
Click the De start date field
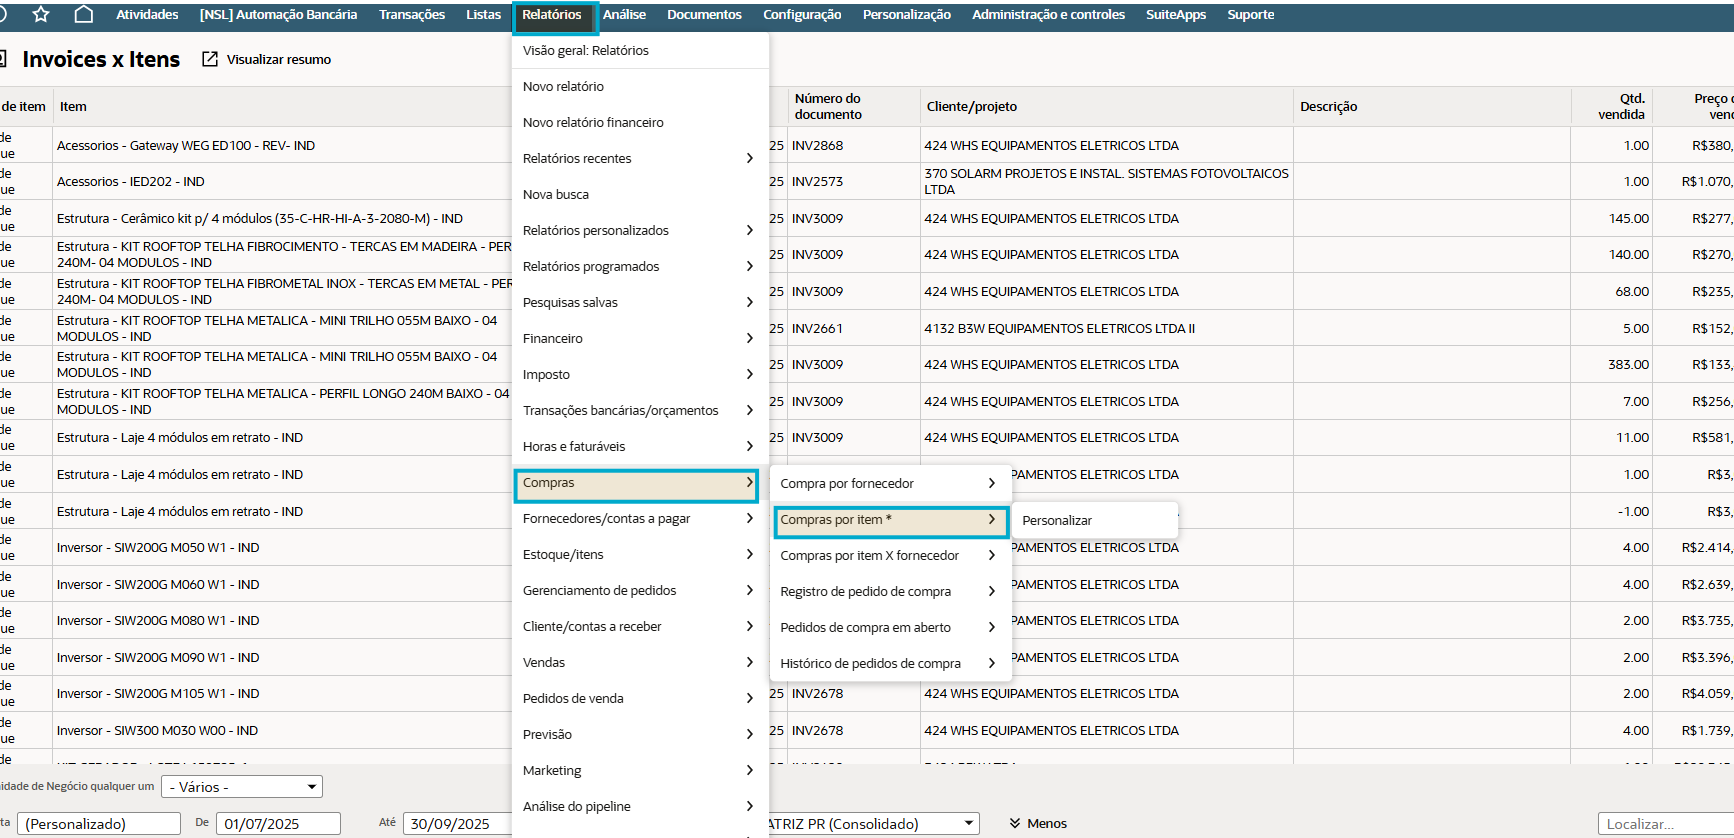[x=277, y=823]
